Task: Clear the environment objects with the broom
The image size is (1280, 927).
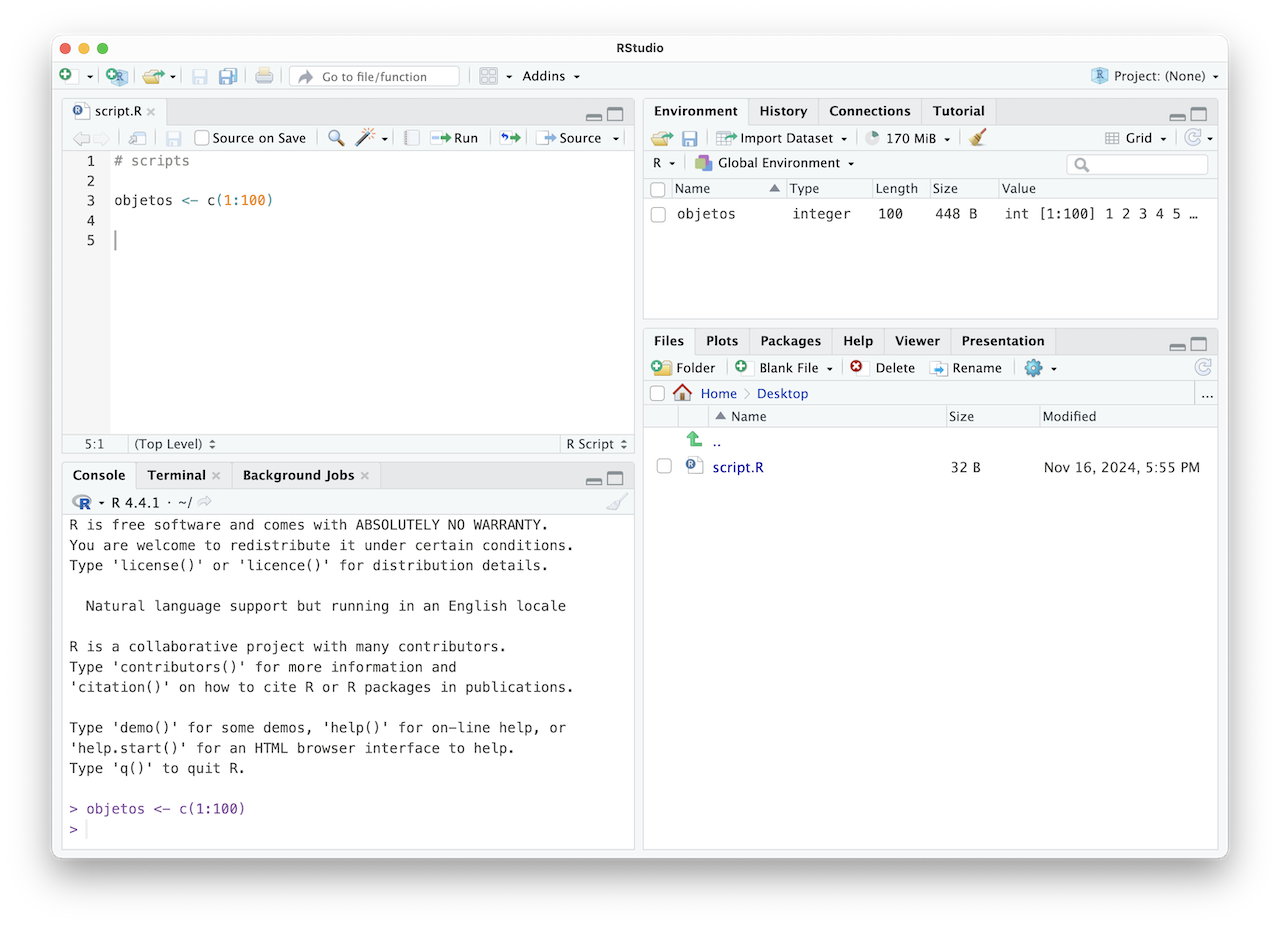Action: coord(978,138)
